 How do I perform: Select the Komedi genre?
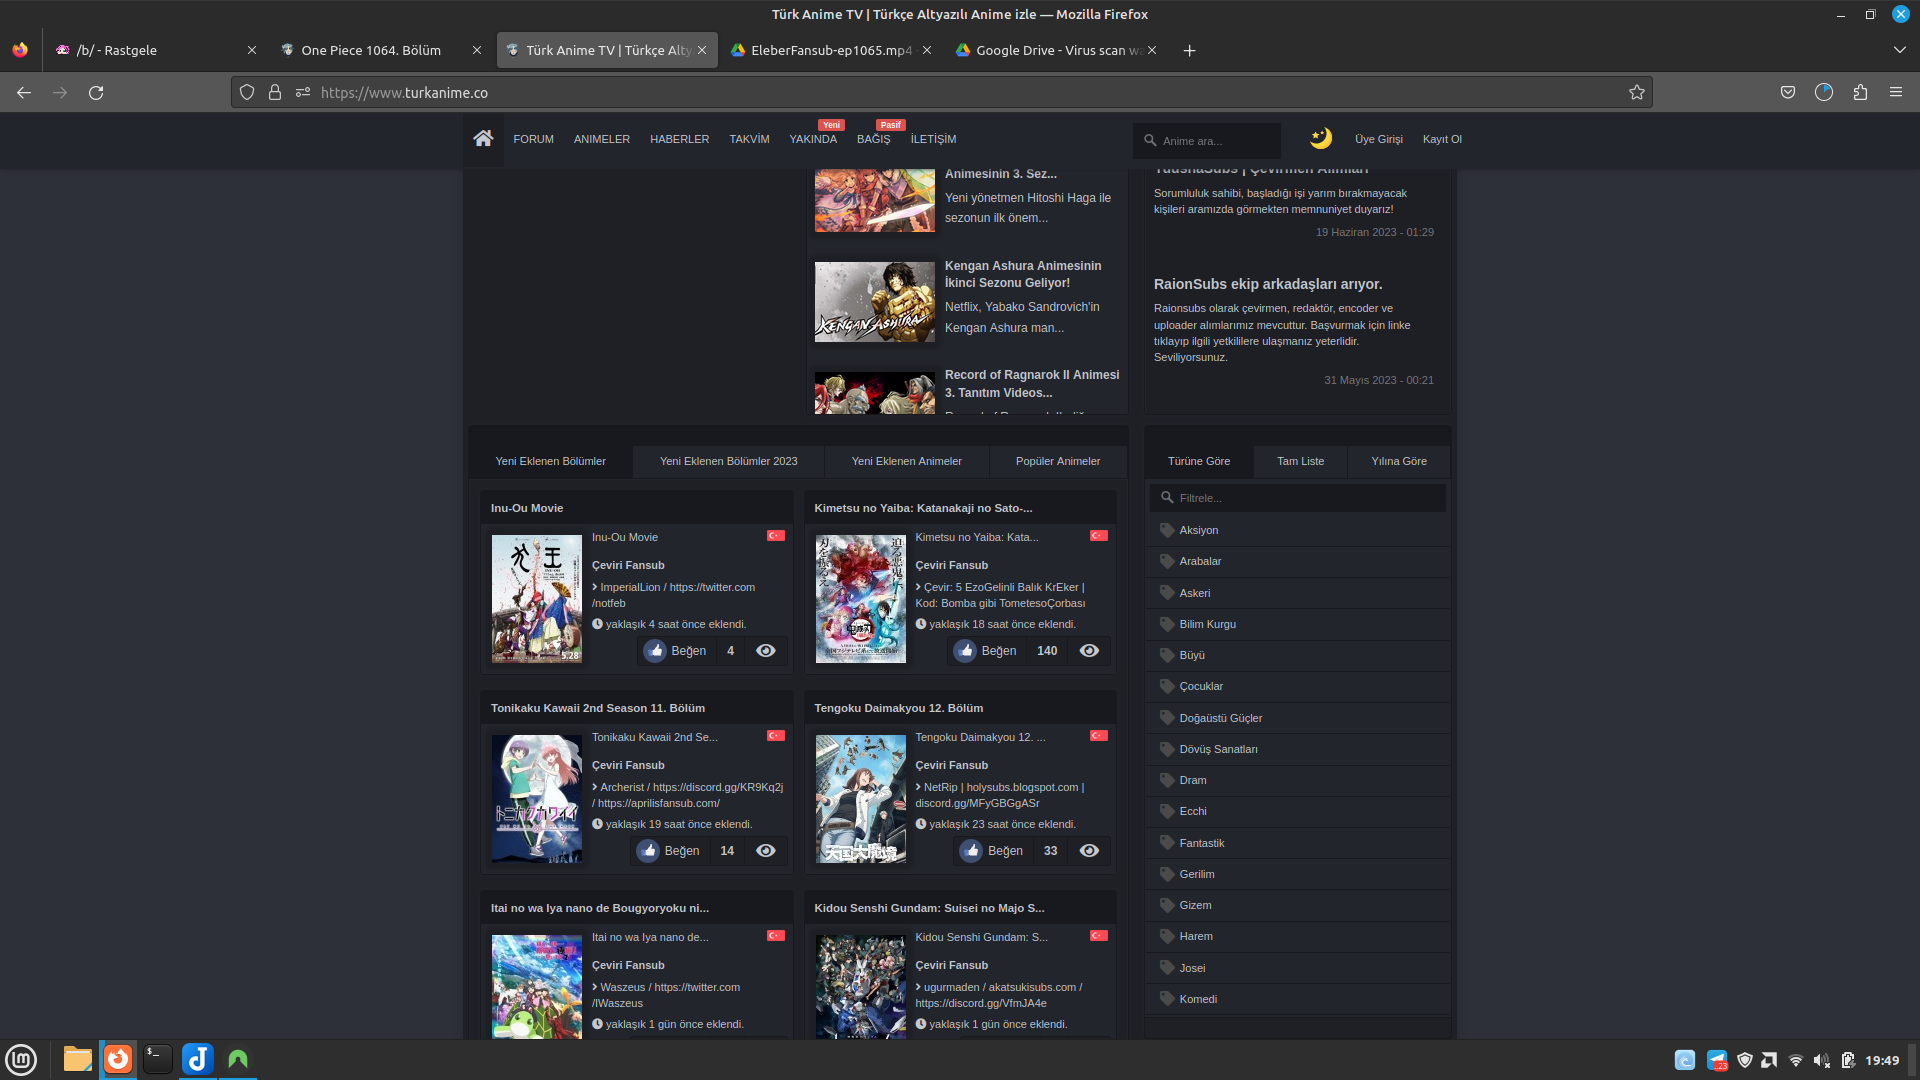coord(1198,999)
